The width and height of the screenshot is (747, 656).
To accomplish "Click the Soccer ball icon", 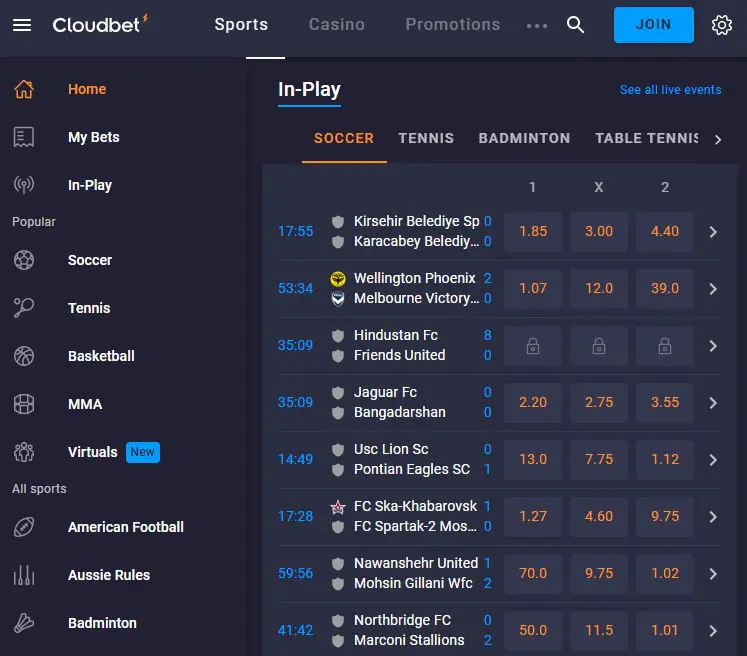I will [x=24, y=260].
